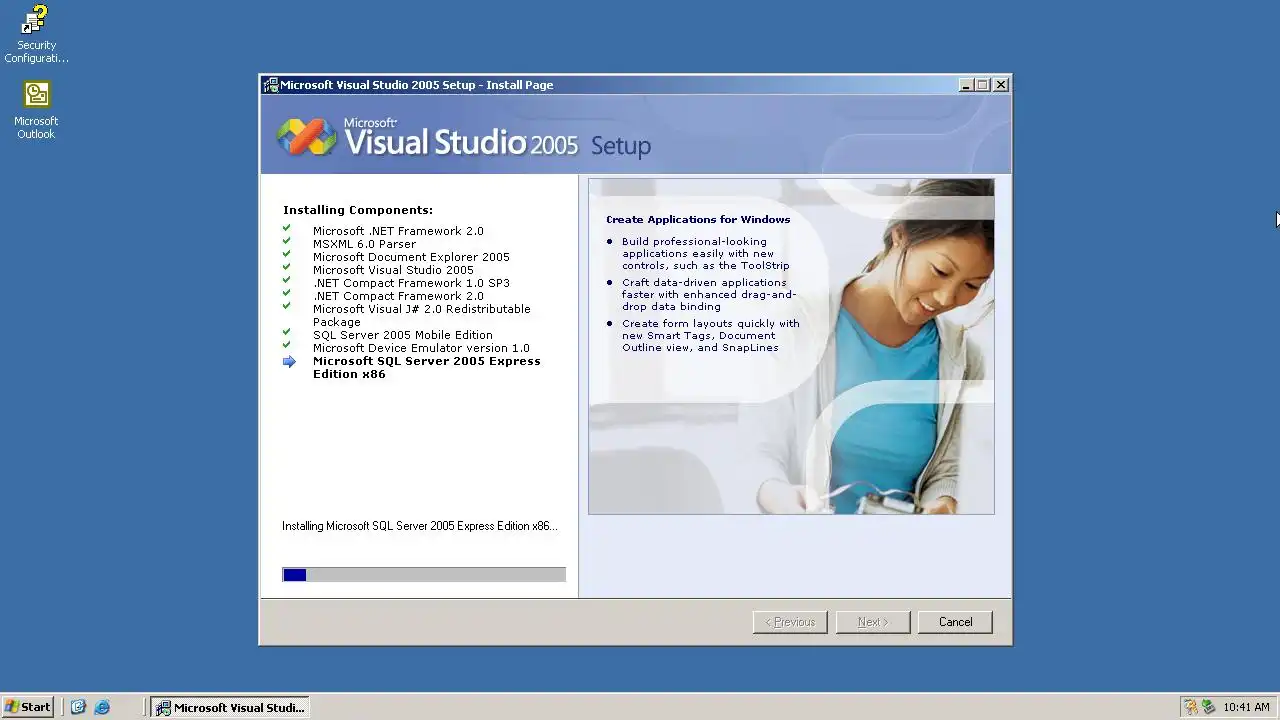Click the second system tray icon
The image size is (1280, 720).
pyautogui.click(x=1208, y=707)
